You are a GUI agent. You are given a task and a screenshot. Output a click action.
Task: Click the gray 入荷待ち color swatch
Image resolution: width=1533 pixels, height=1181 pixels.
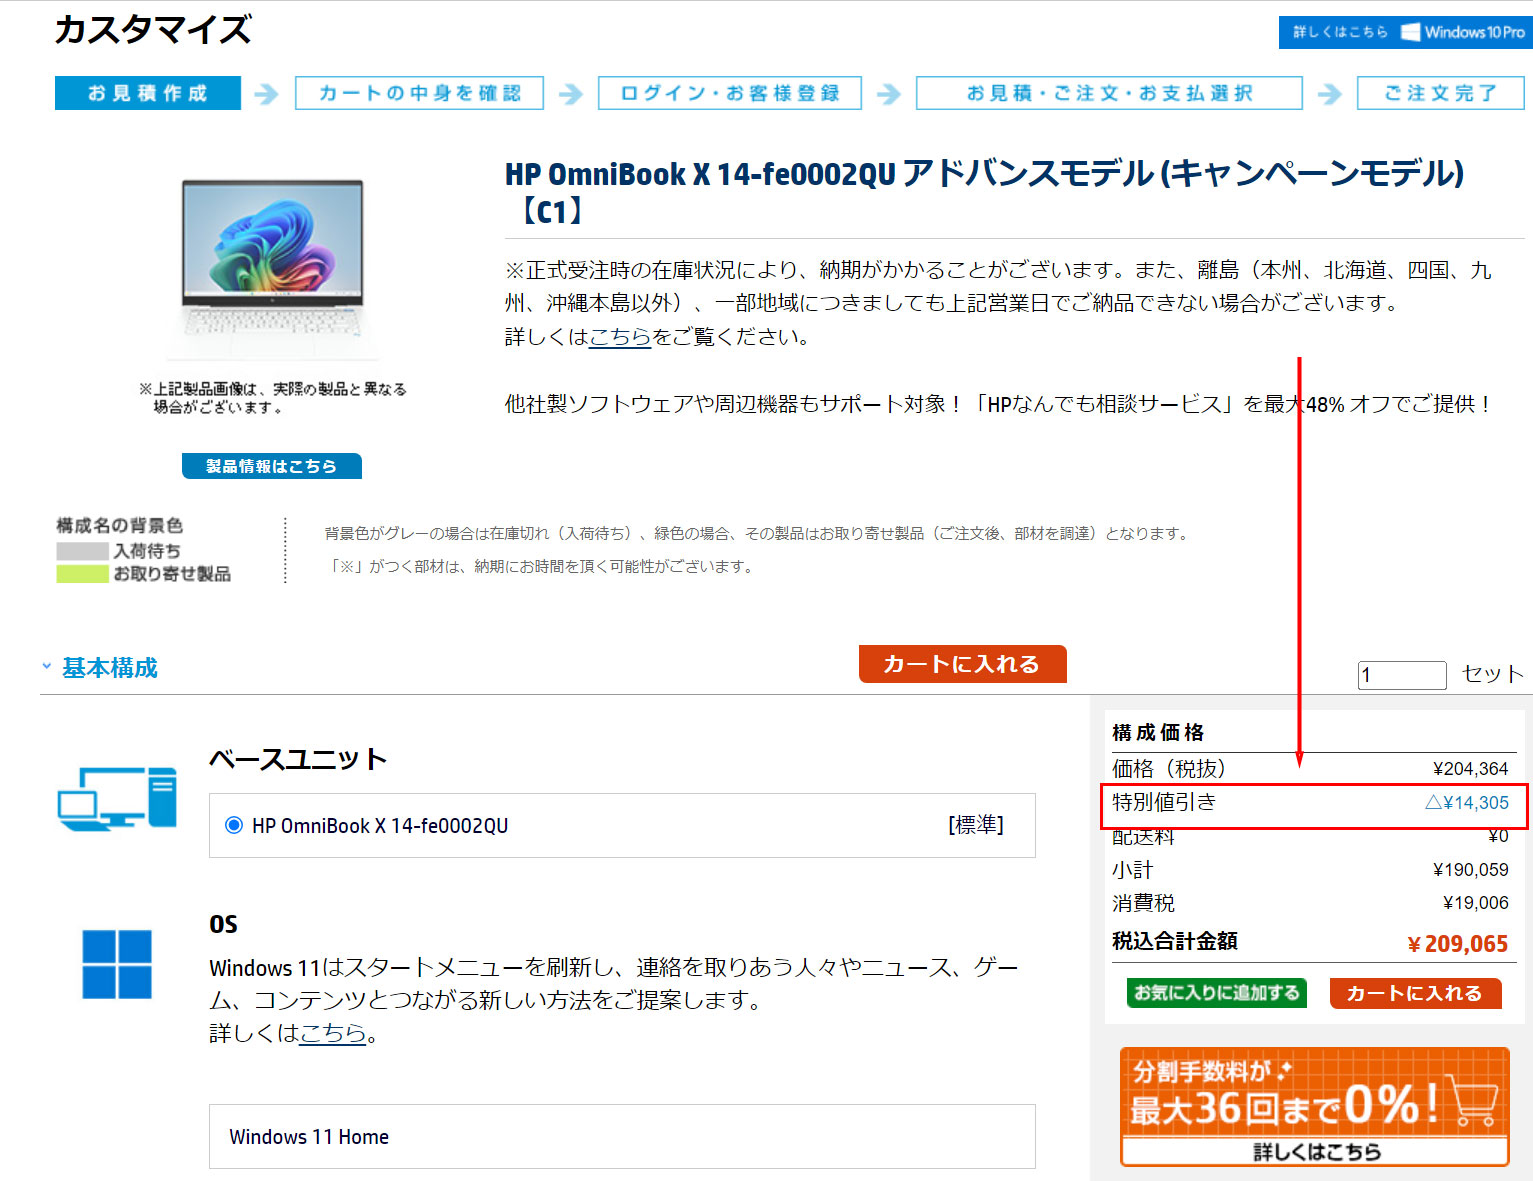point(82,551)
